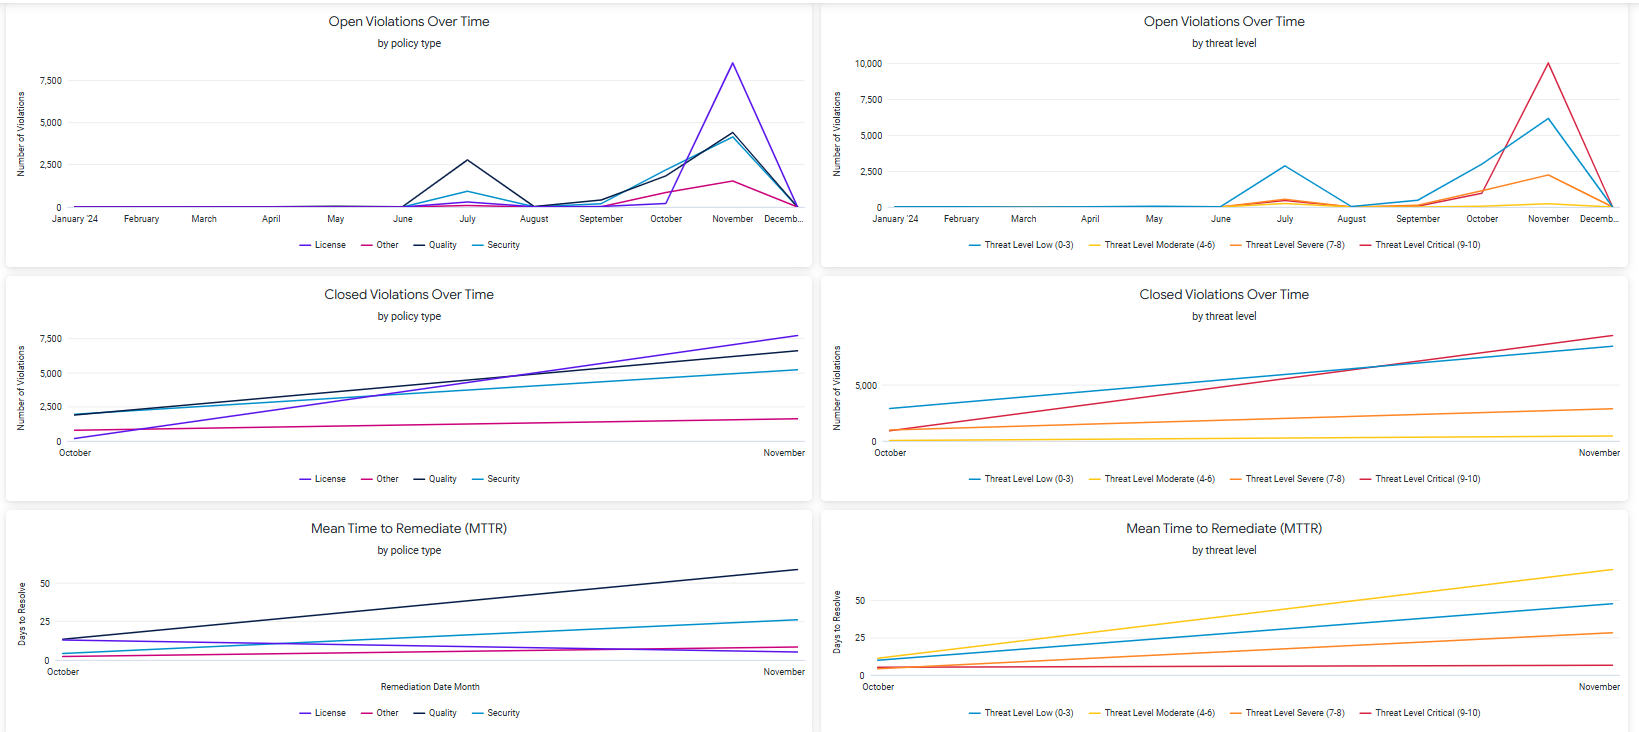This screenshot has width=1639, height=732.
Task: Toggle Quality legend in Closed Violations by policy type
Action: point(435,479)
